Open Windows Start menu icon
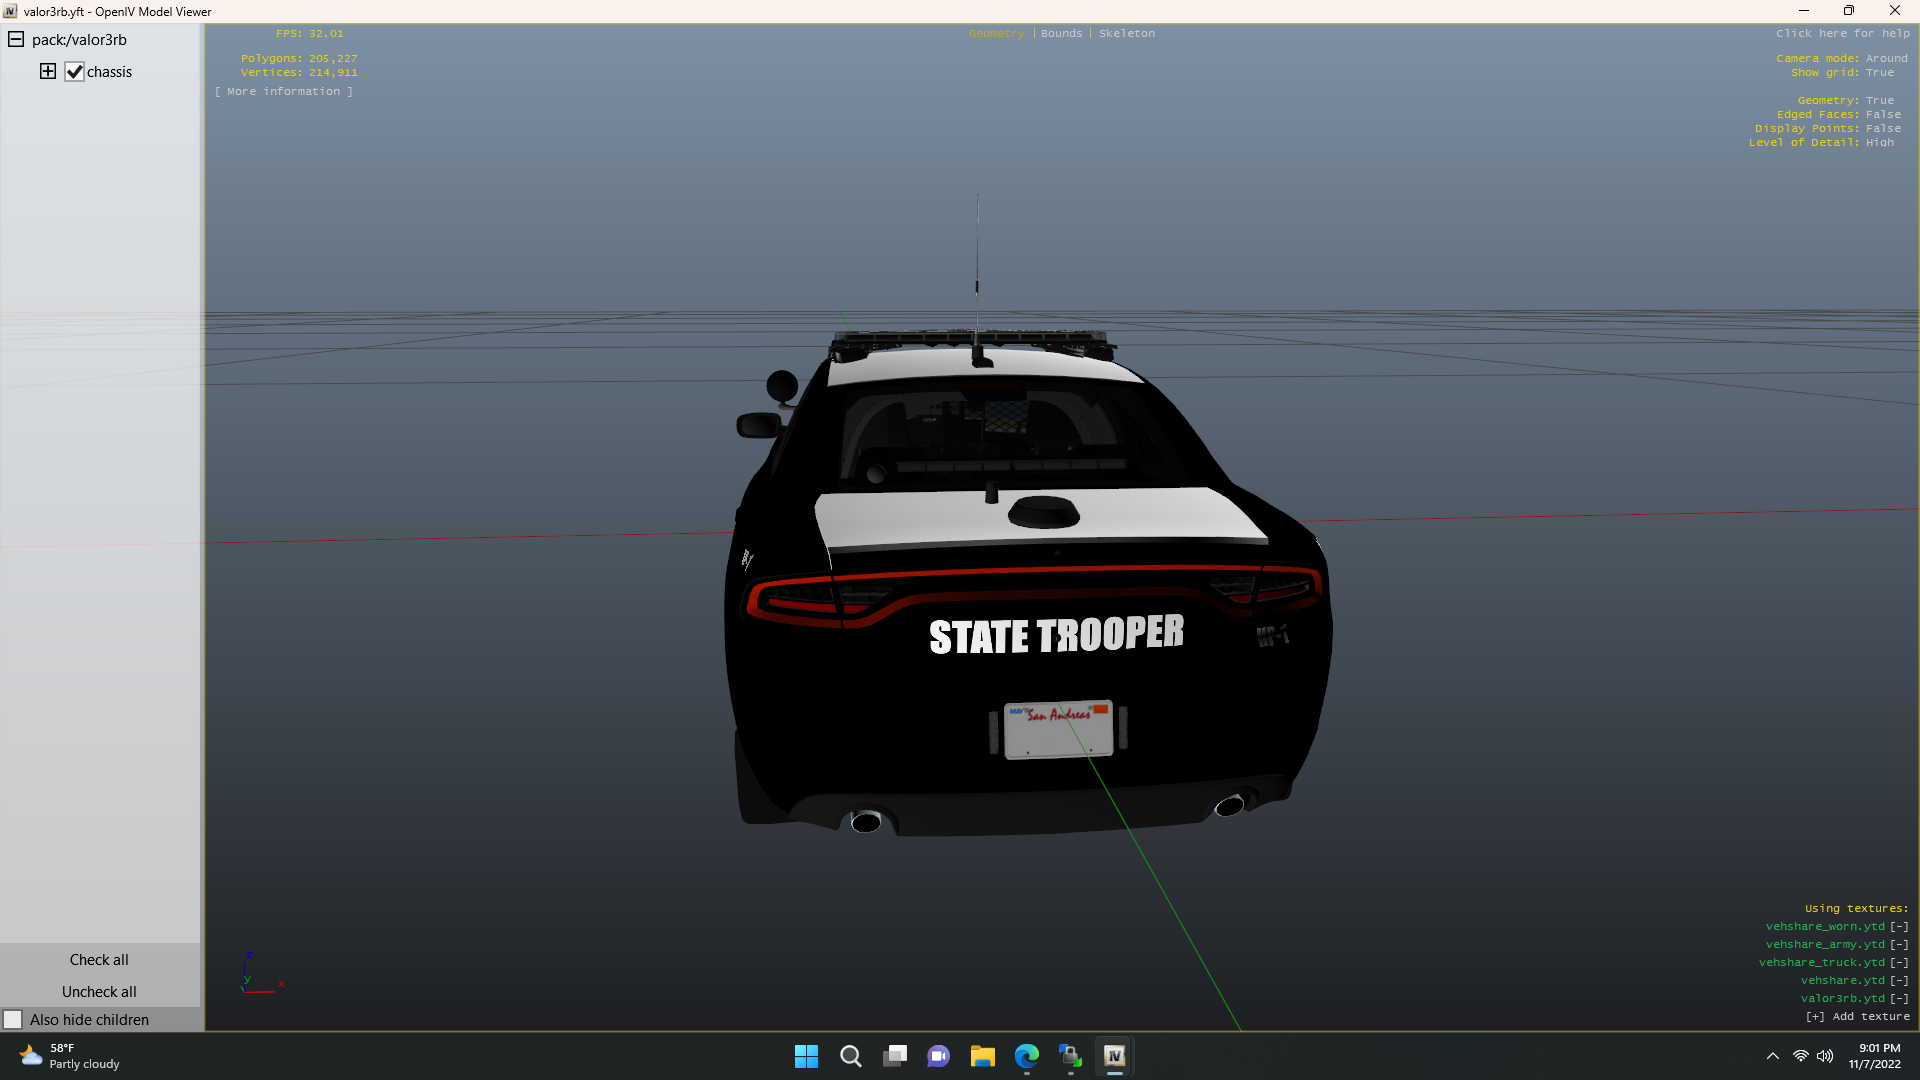Image resolution: width=1920 pixels, height=1080 pixels. pos(806,1056)
